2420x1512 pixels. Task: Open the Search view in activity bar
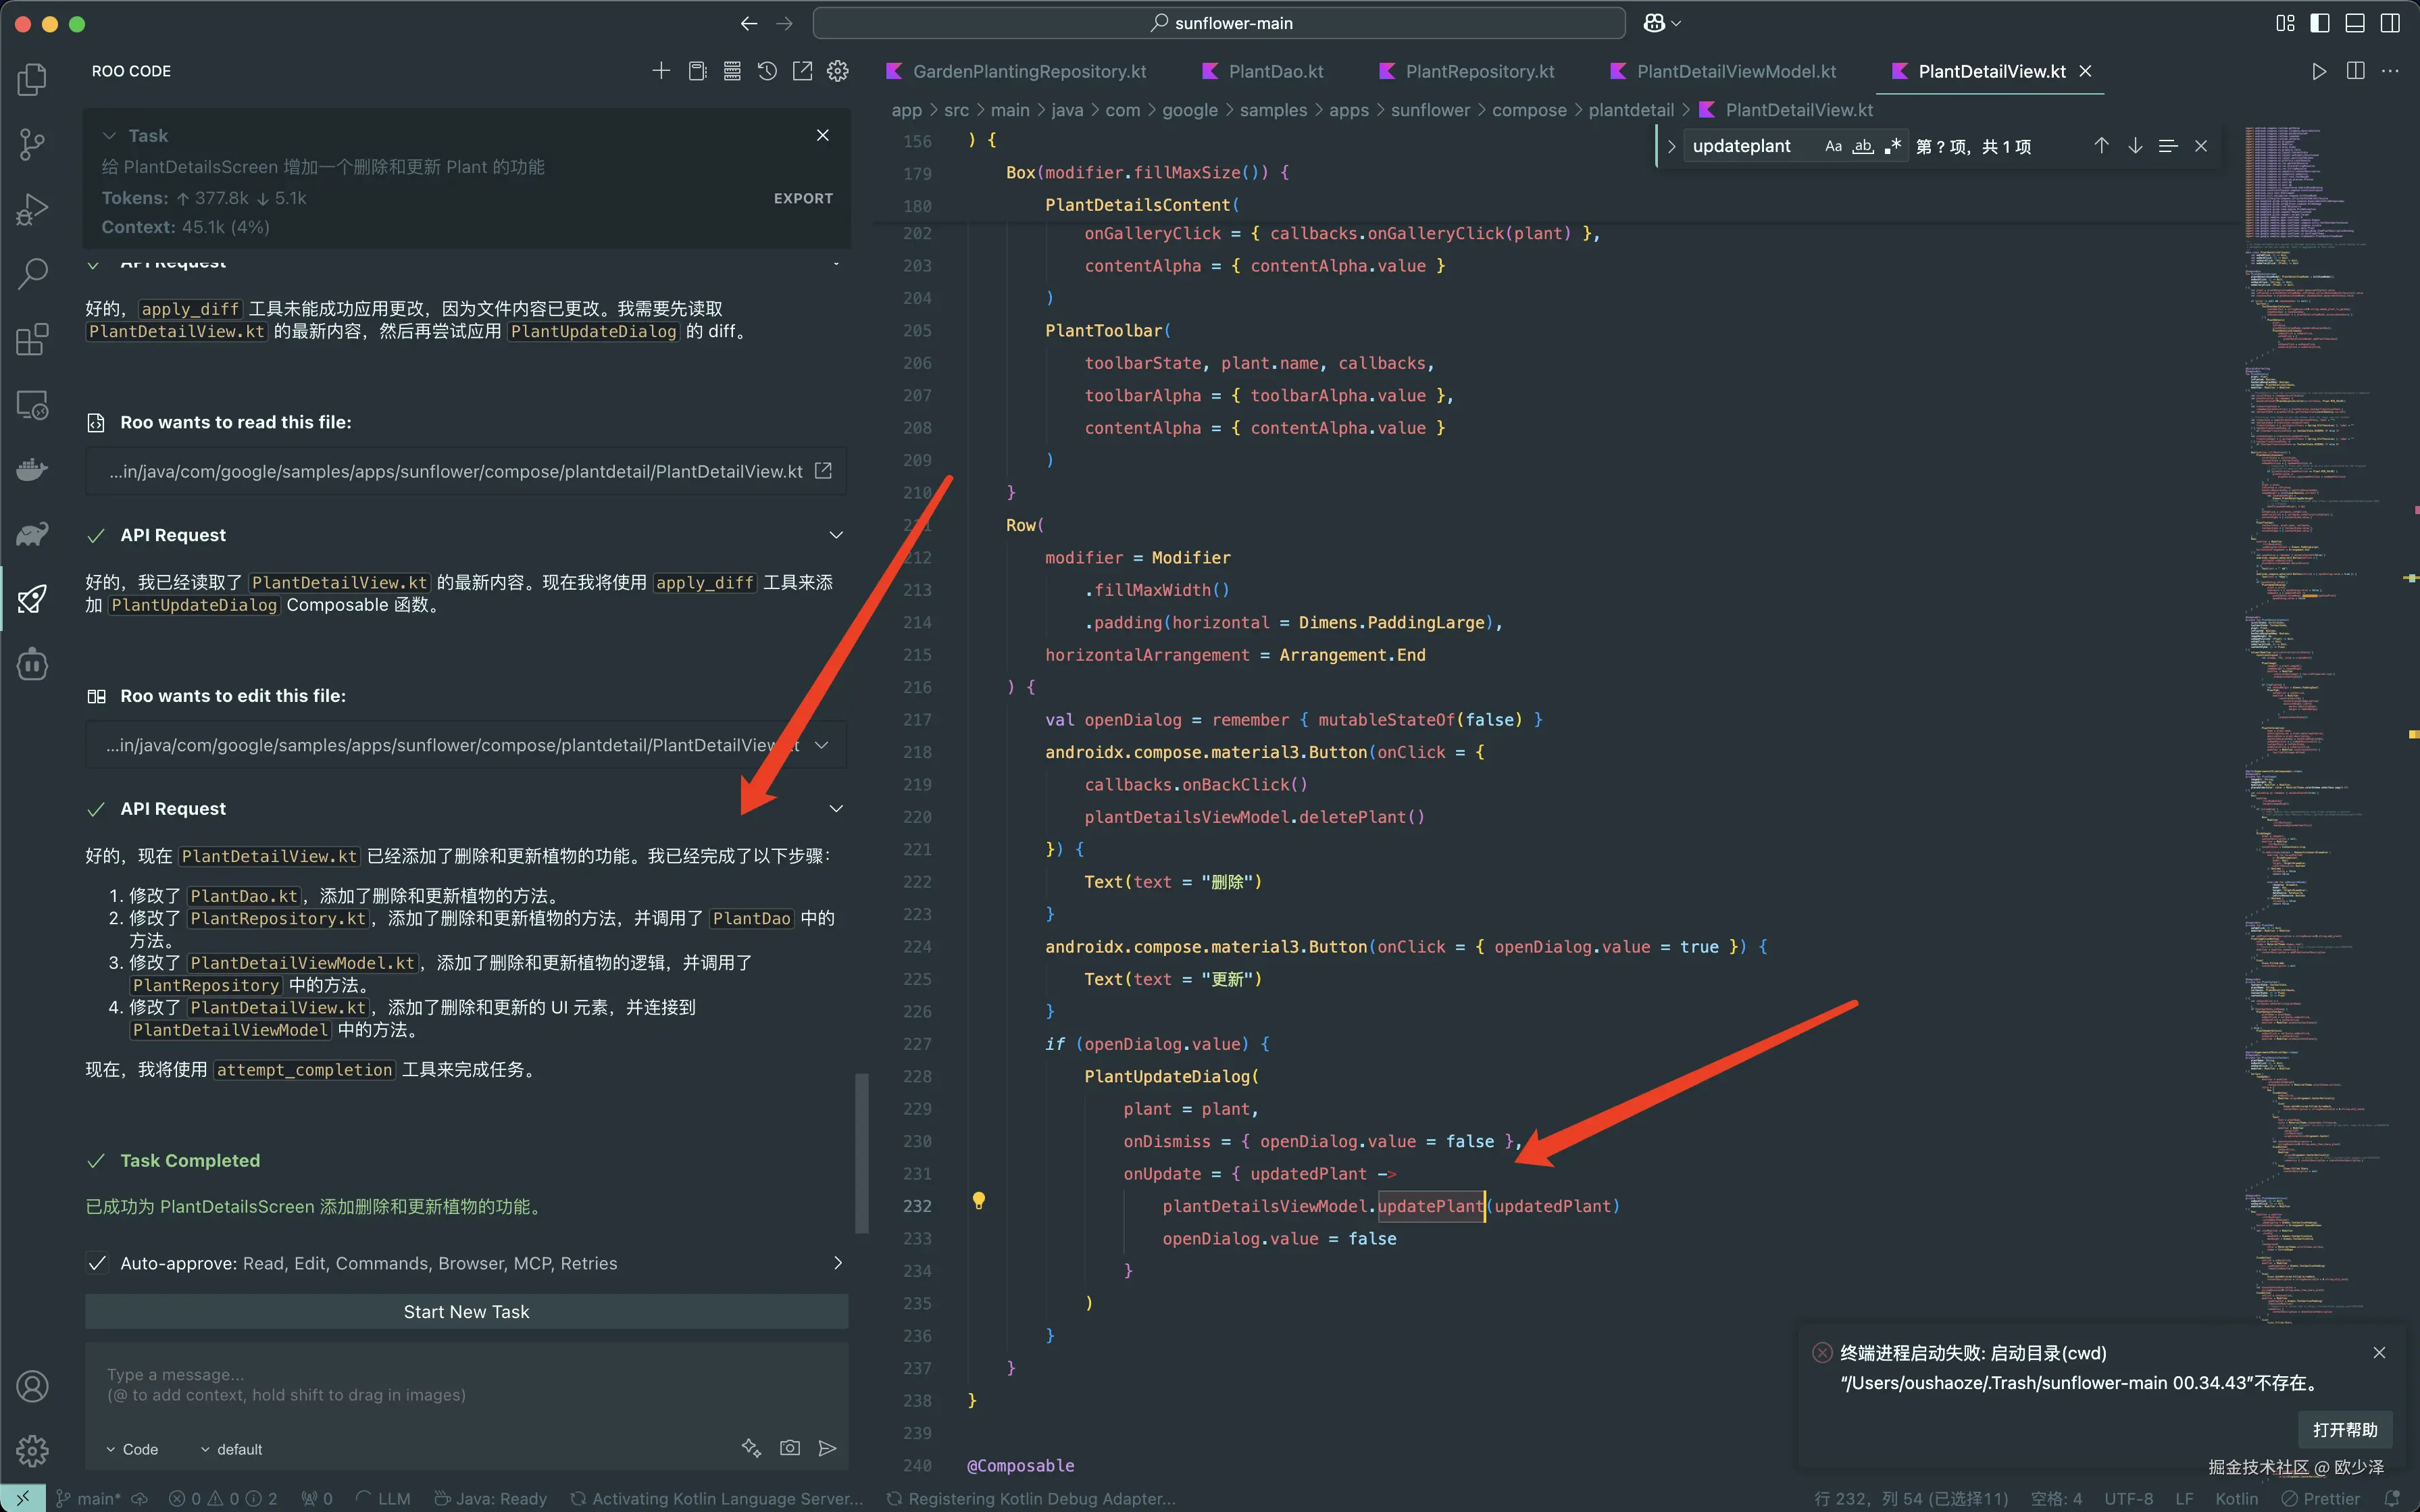point(32,273)
